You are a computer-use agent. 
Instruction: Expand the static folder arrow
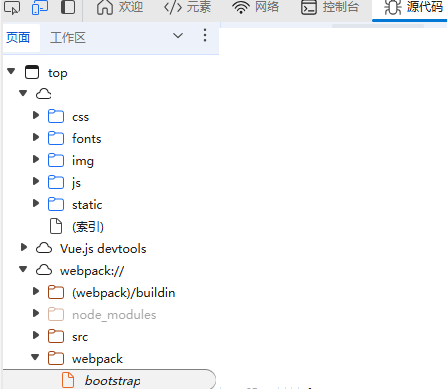pos(36,203)
